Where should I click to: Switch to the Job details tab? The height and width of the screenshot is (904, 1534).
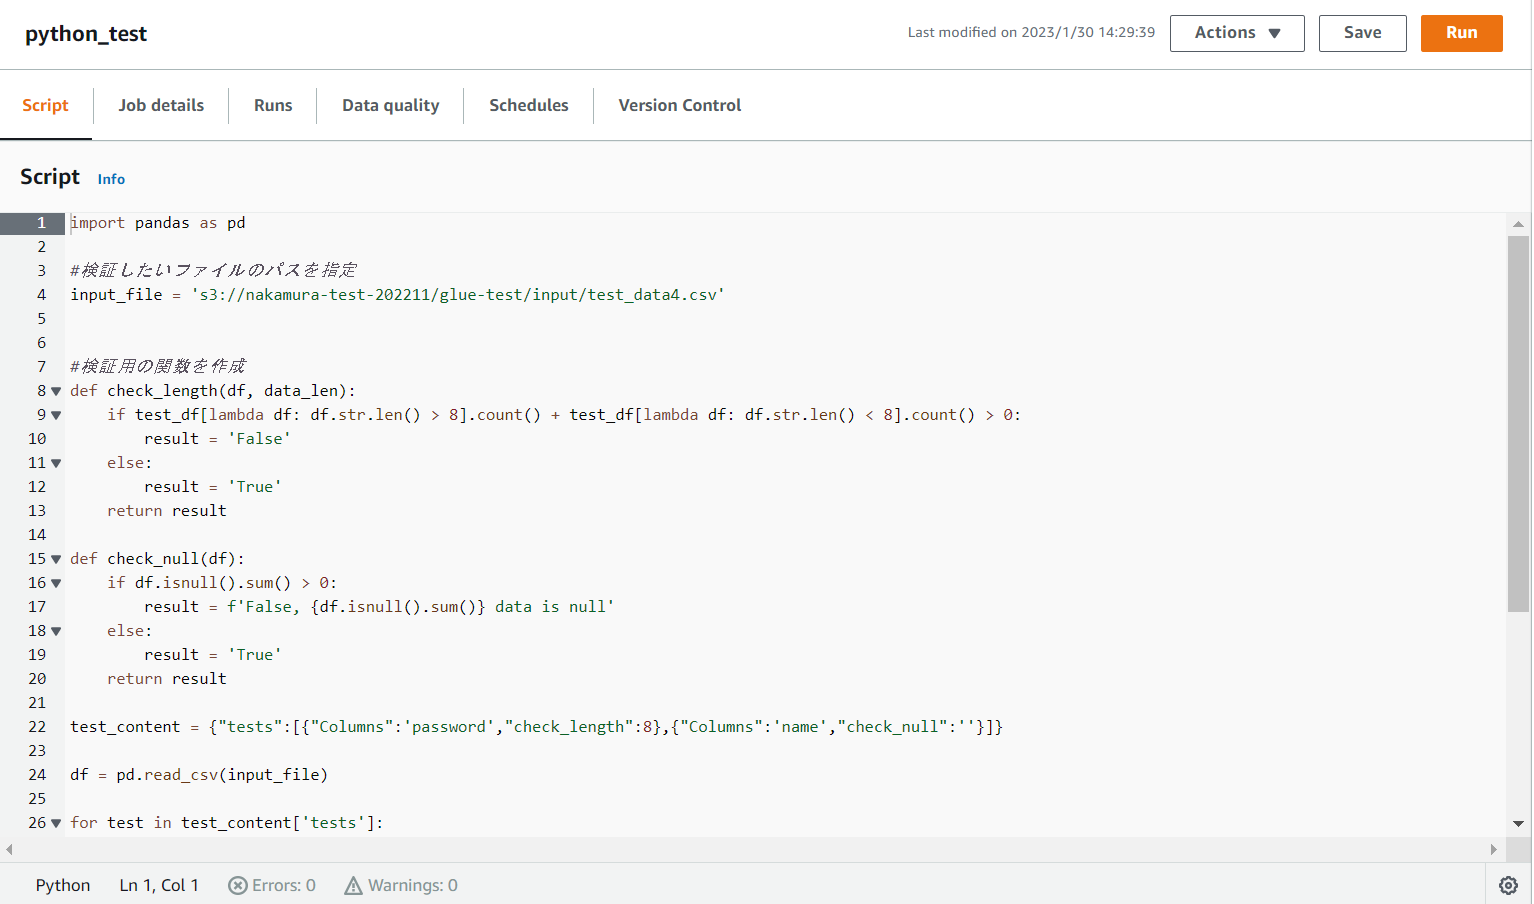[161, 105]
